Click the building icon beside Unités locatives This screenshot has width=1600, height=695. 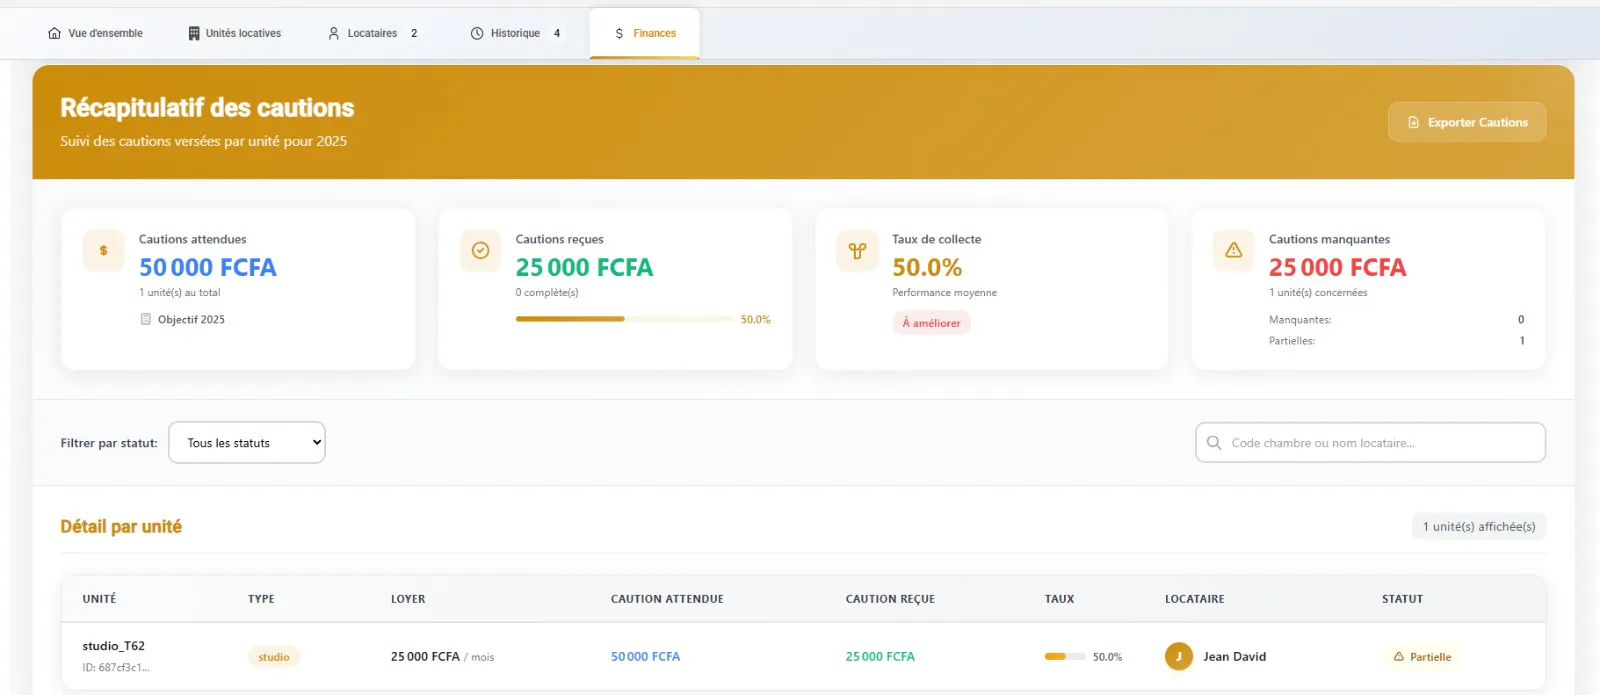click(x=194, y=33)
